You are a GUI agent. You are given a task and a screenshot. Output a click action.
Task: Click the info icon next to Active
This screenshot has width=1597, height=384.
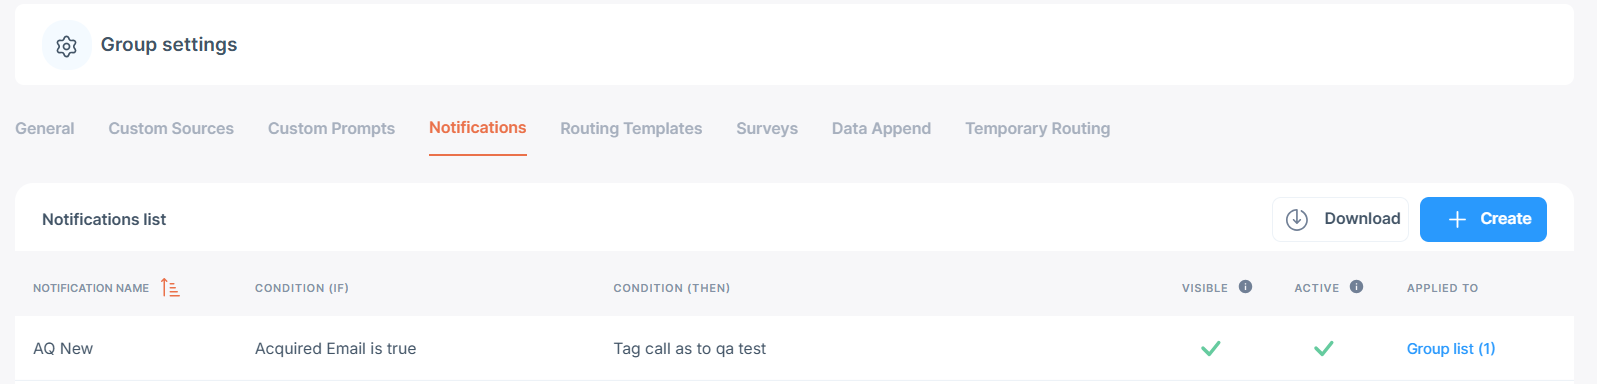tap(1356, 287)
